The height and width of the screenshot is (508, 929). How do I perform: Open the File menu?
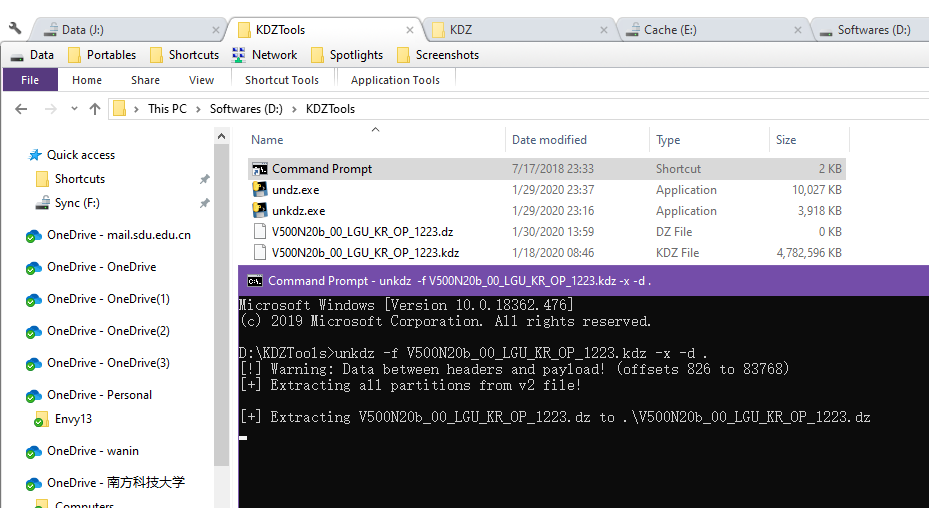pyautogui.click(x=30, y=80)
